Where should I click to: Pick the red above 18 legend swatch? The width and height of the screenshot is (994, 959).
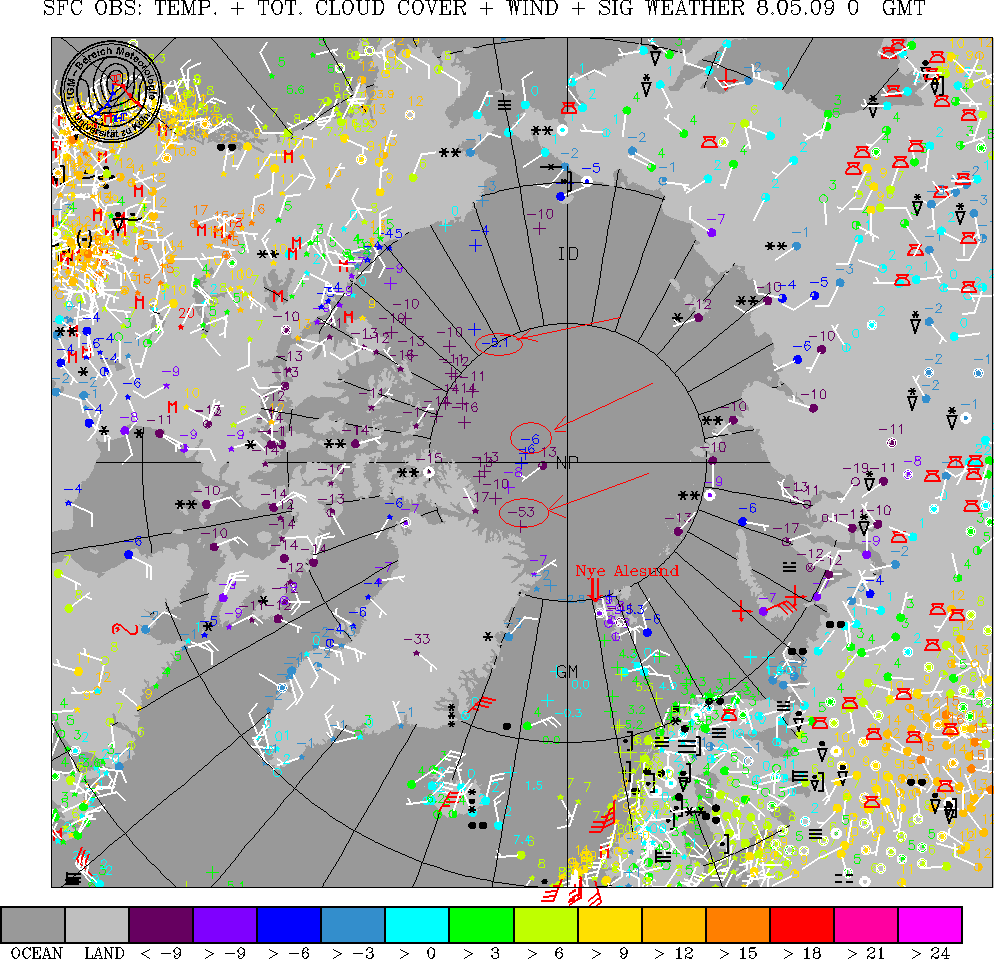[801, 924]
